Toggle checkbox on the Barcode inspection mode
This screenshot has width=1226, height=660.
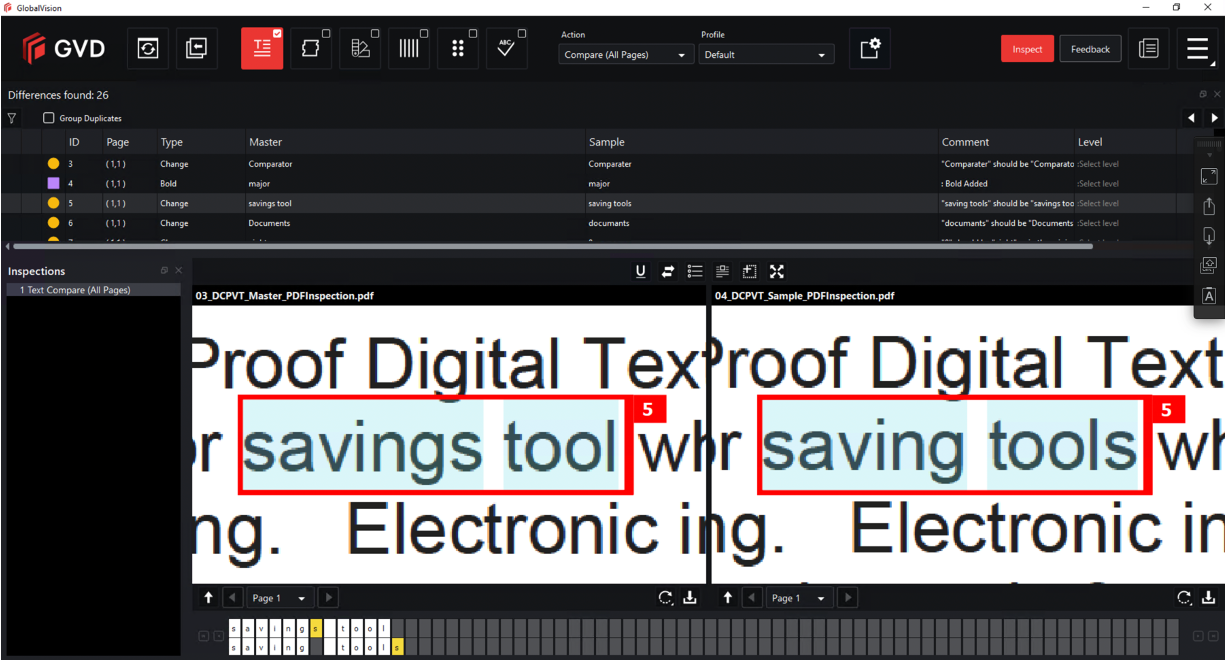point(424,34)
